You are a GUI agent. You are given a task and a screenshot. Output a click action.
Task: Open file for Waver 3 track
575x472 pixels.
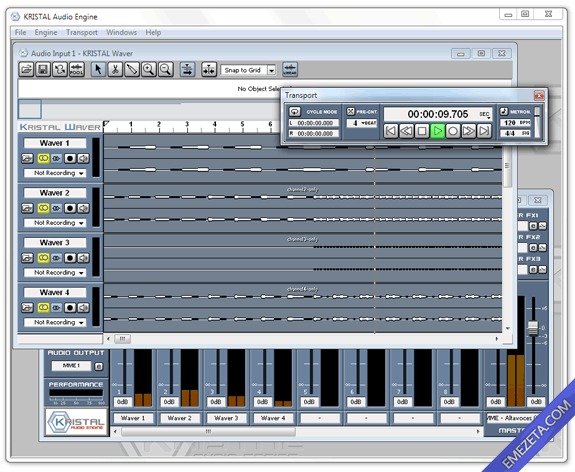(x=27, y=258)
